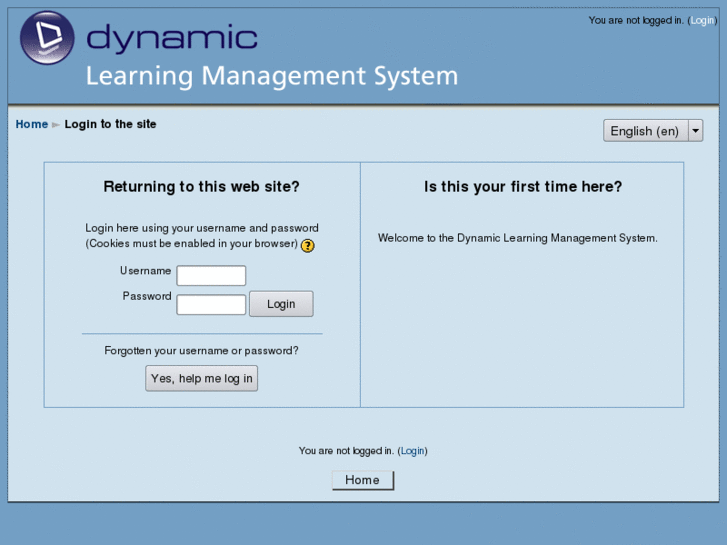Viewport: 727px width, 545px height.
Task: Click 'Cookies must be enabled in your browser' text
Action: click(191, 244)
